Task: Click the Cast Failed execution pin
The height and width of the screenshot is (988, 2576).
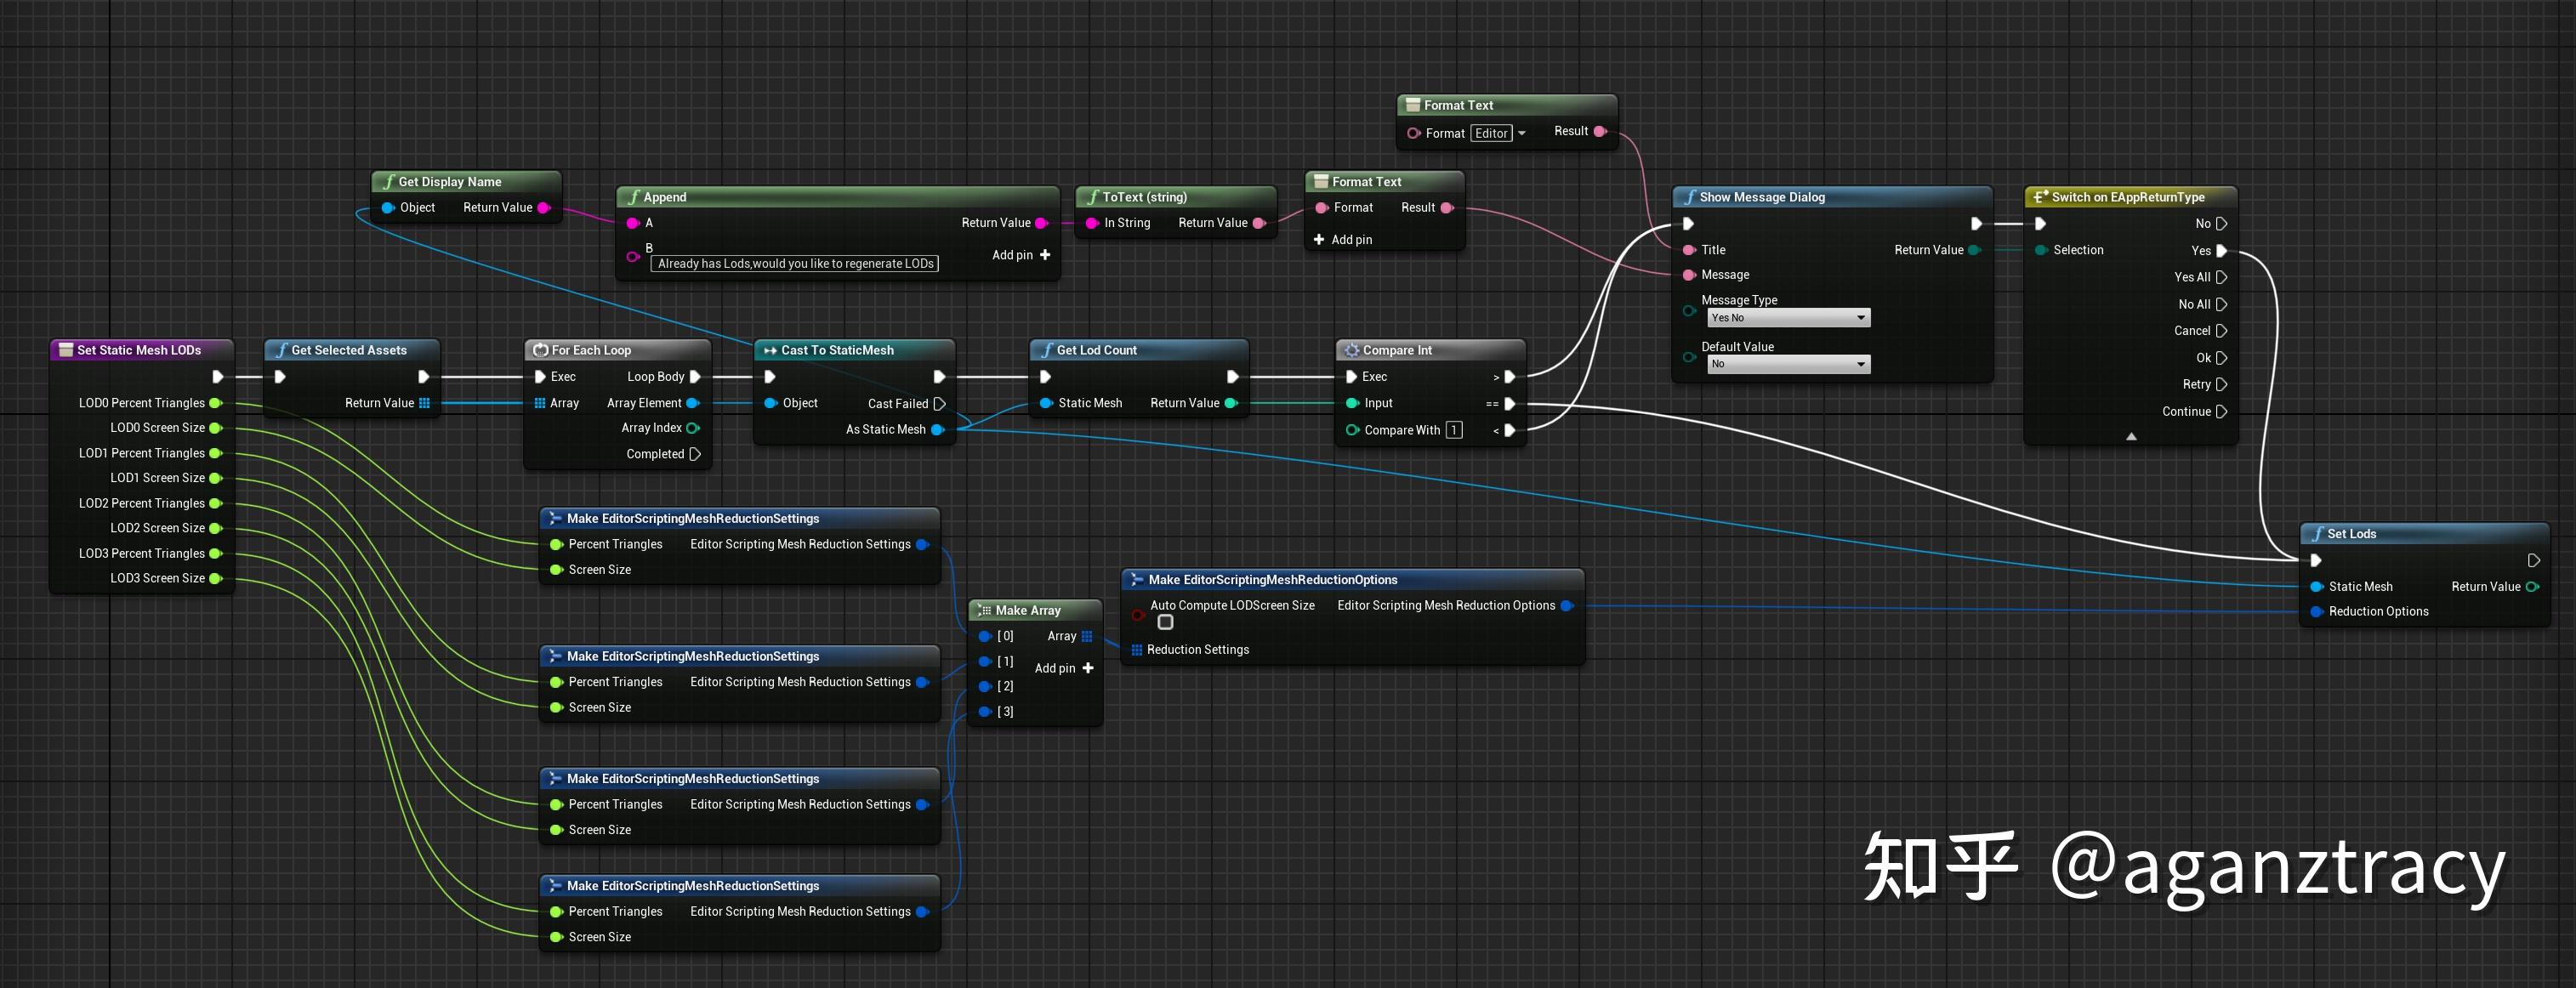Action: click(939, 404)
